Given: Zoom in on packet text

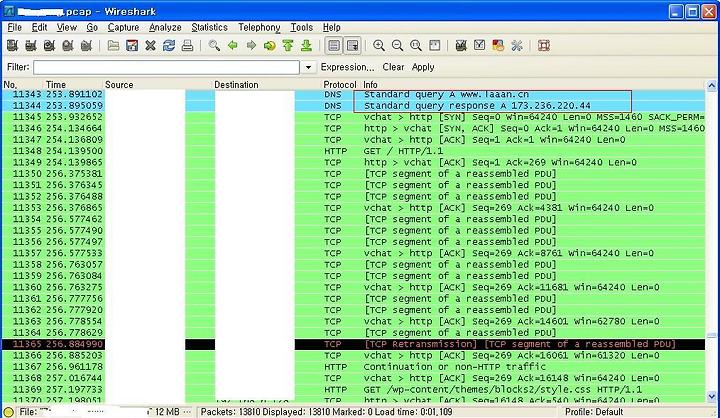Looking at the screenshot, I should point(379,45).
